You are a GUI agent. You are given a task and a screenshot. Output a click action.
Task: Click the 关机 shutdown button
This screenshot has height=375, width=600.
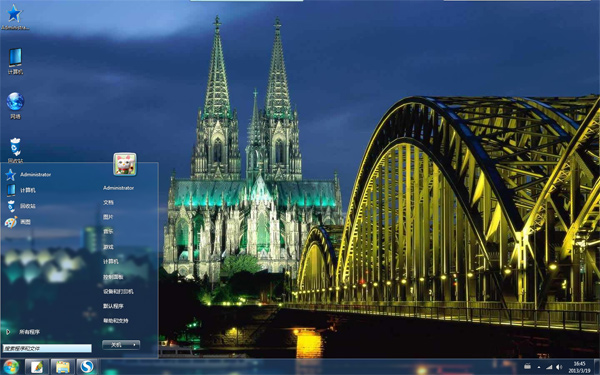point(116,345)
